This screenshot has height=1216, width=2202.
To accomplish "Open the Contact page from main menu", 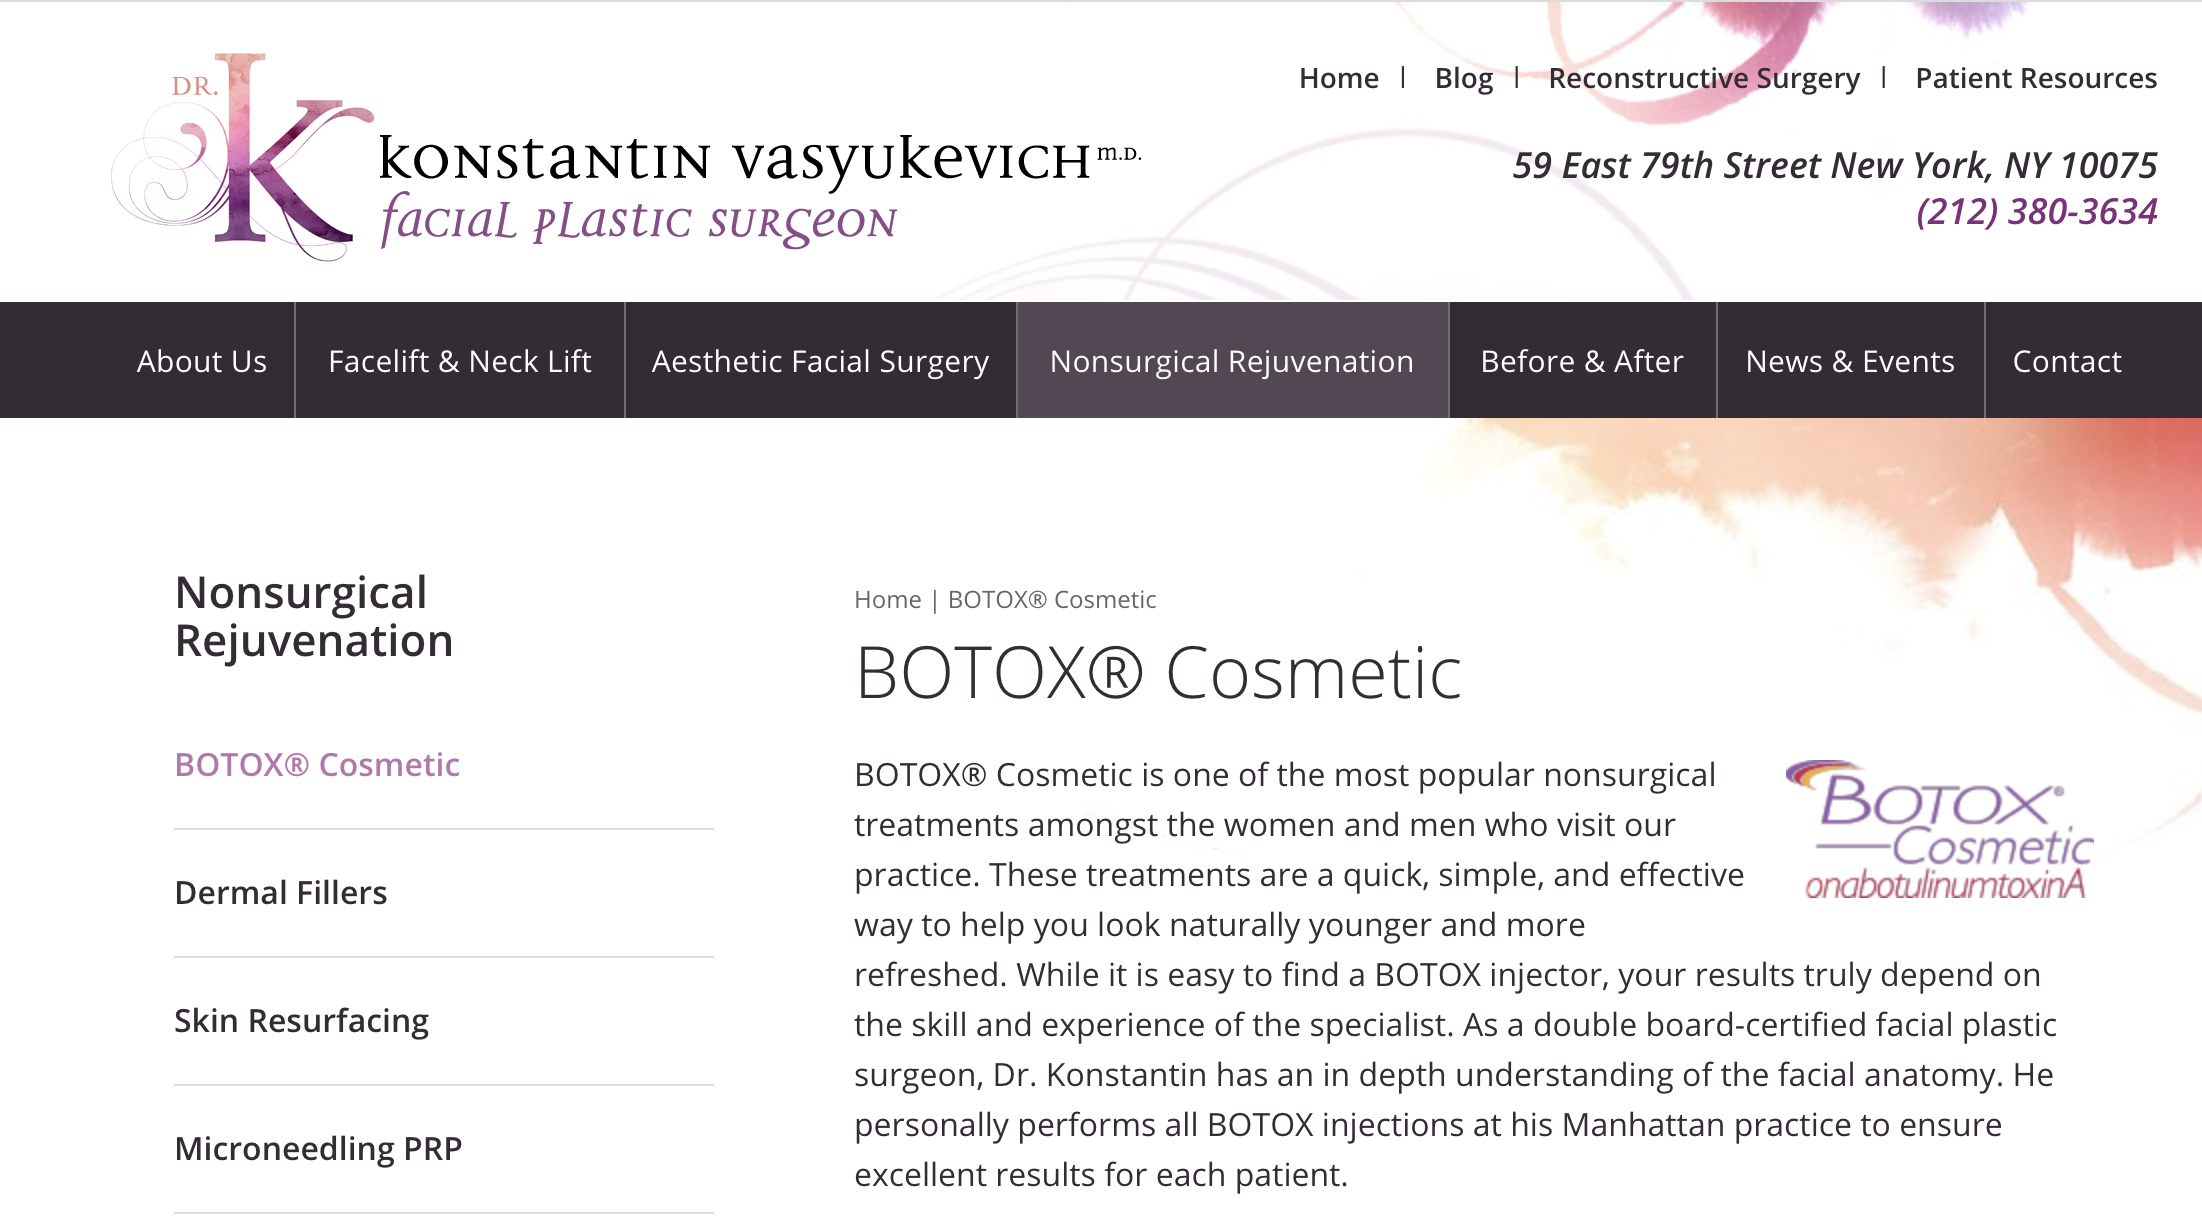I will point(2067,361).
